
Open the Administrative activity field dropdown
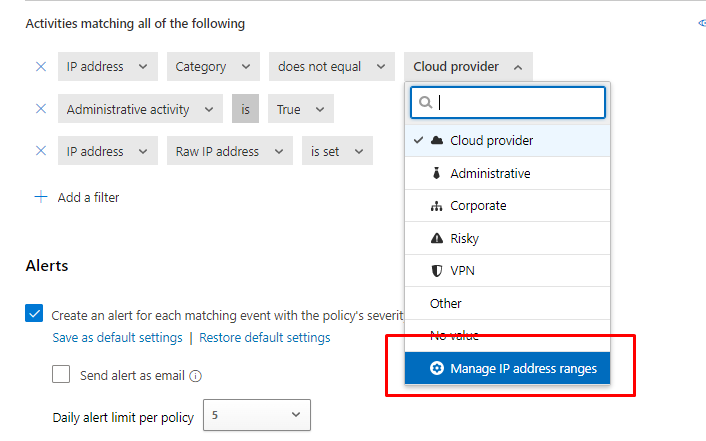click(140, 109)
